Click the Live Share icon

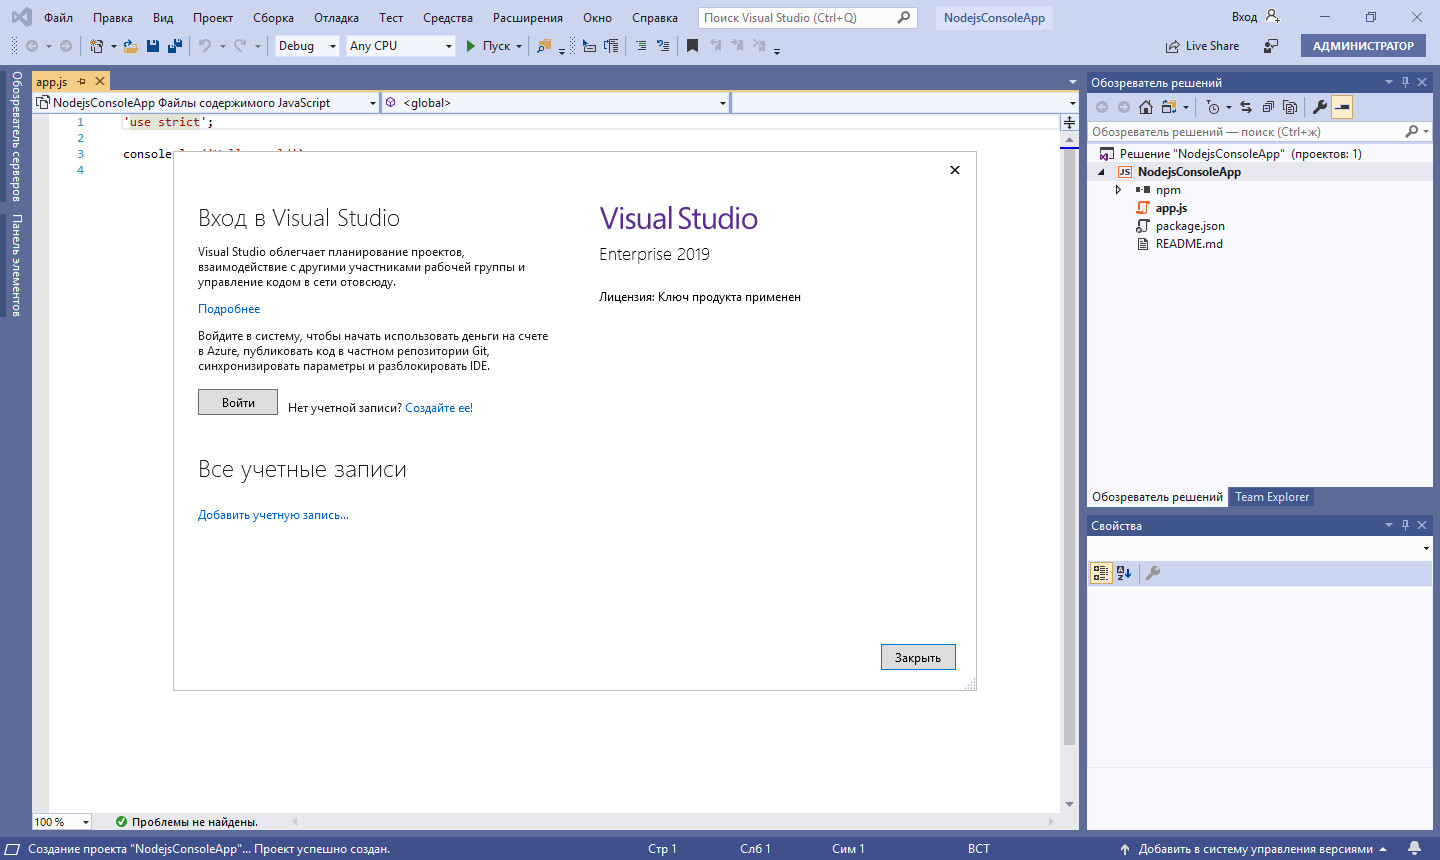pyautogui.click(x=1172, y=46)
